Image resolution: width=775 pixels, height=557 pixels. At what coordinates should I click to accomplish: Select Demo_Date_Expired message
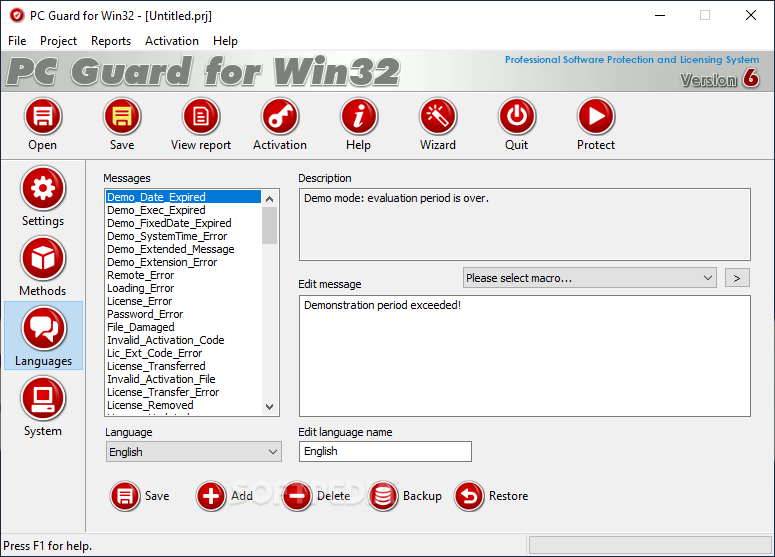(183, 197)
